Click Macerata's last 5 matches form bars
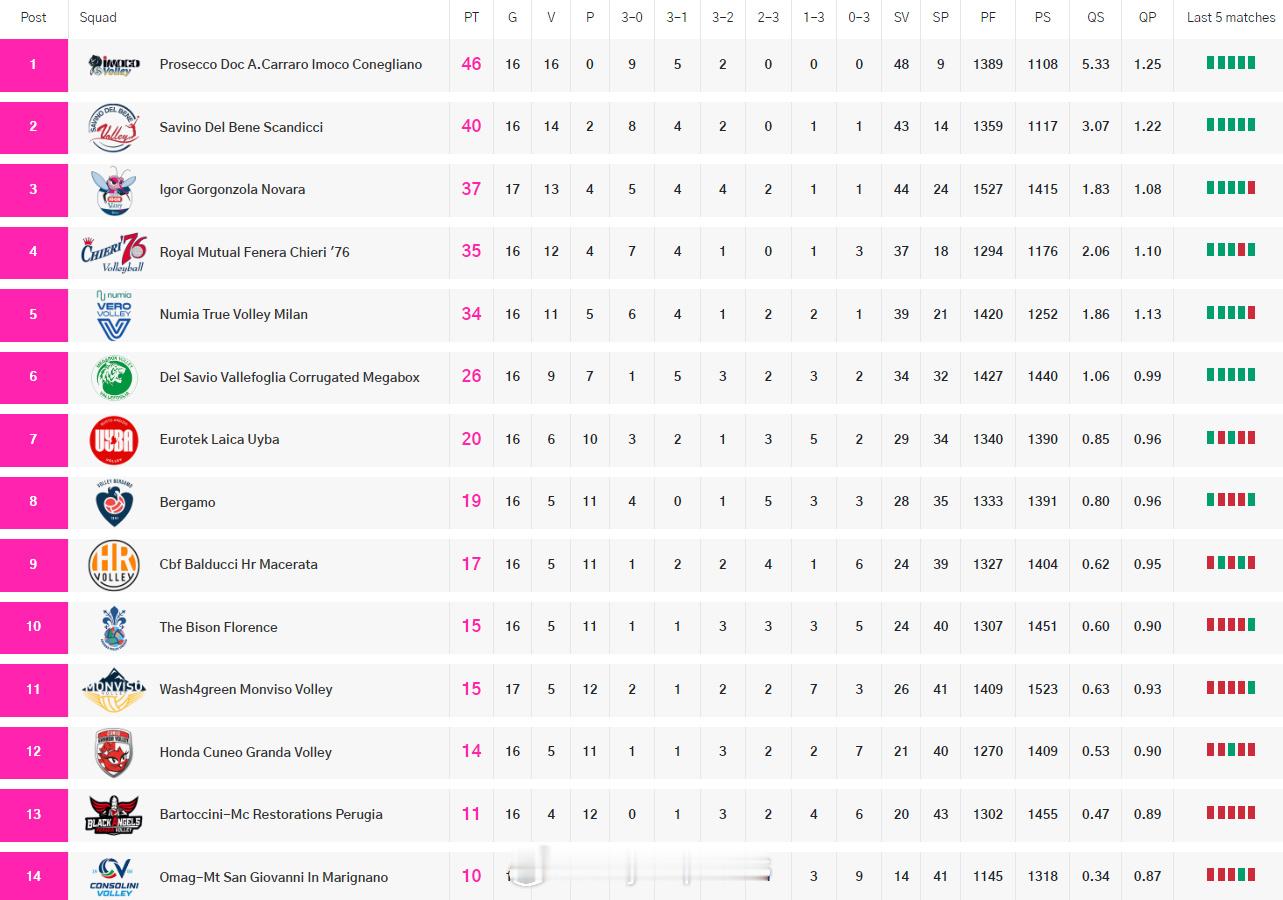The height and width of the screenshot is (900, 1283). click(1231, 562)
